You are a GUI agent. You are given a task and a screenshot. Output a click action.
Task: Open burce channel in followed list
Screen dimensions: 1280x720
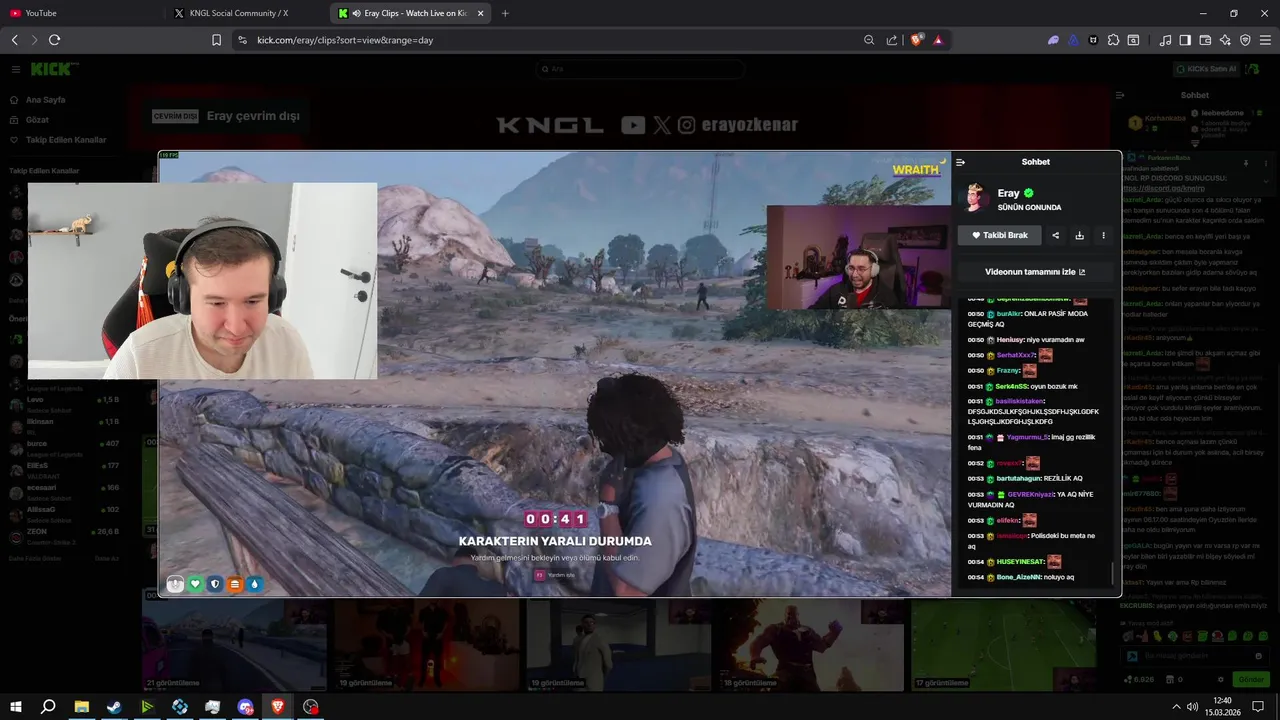coord(62,447)
